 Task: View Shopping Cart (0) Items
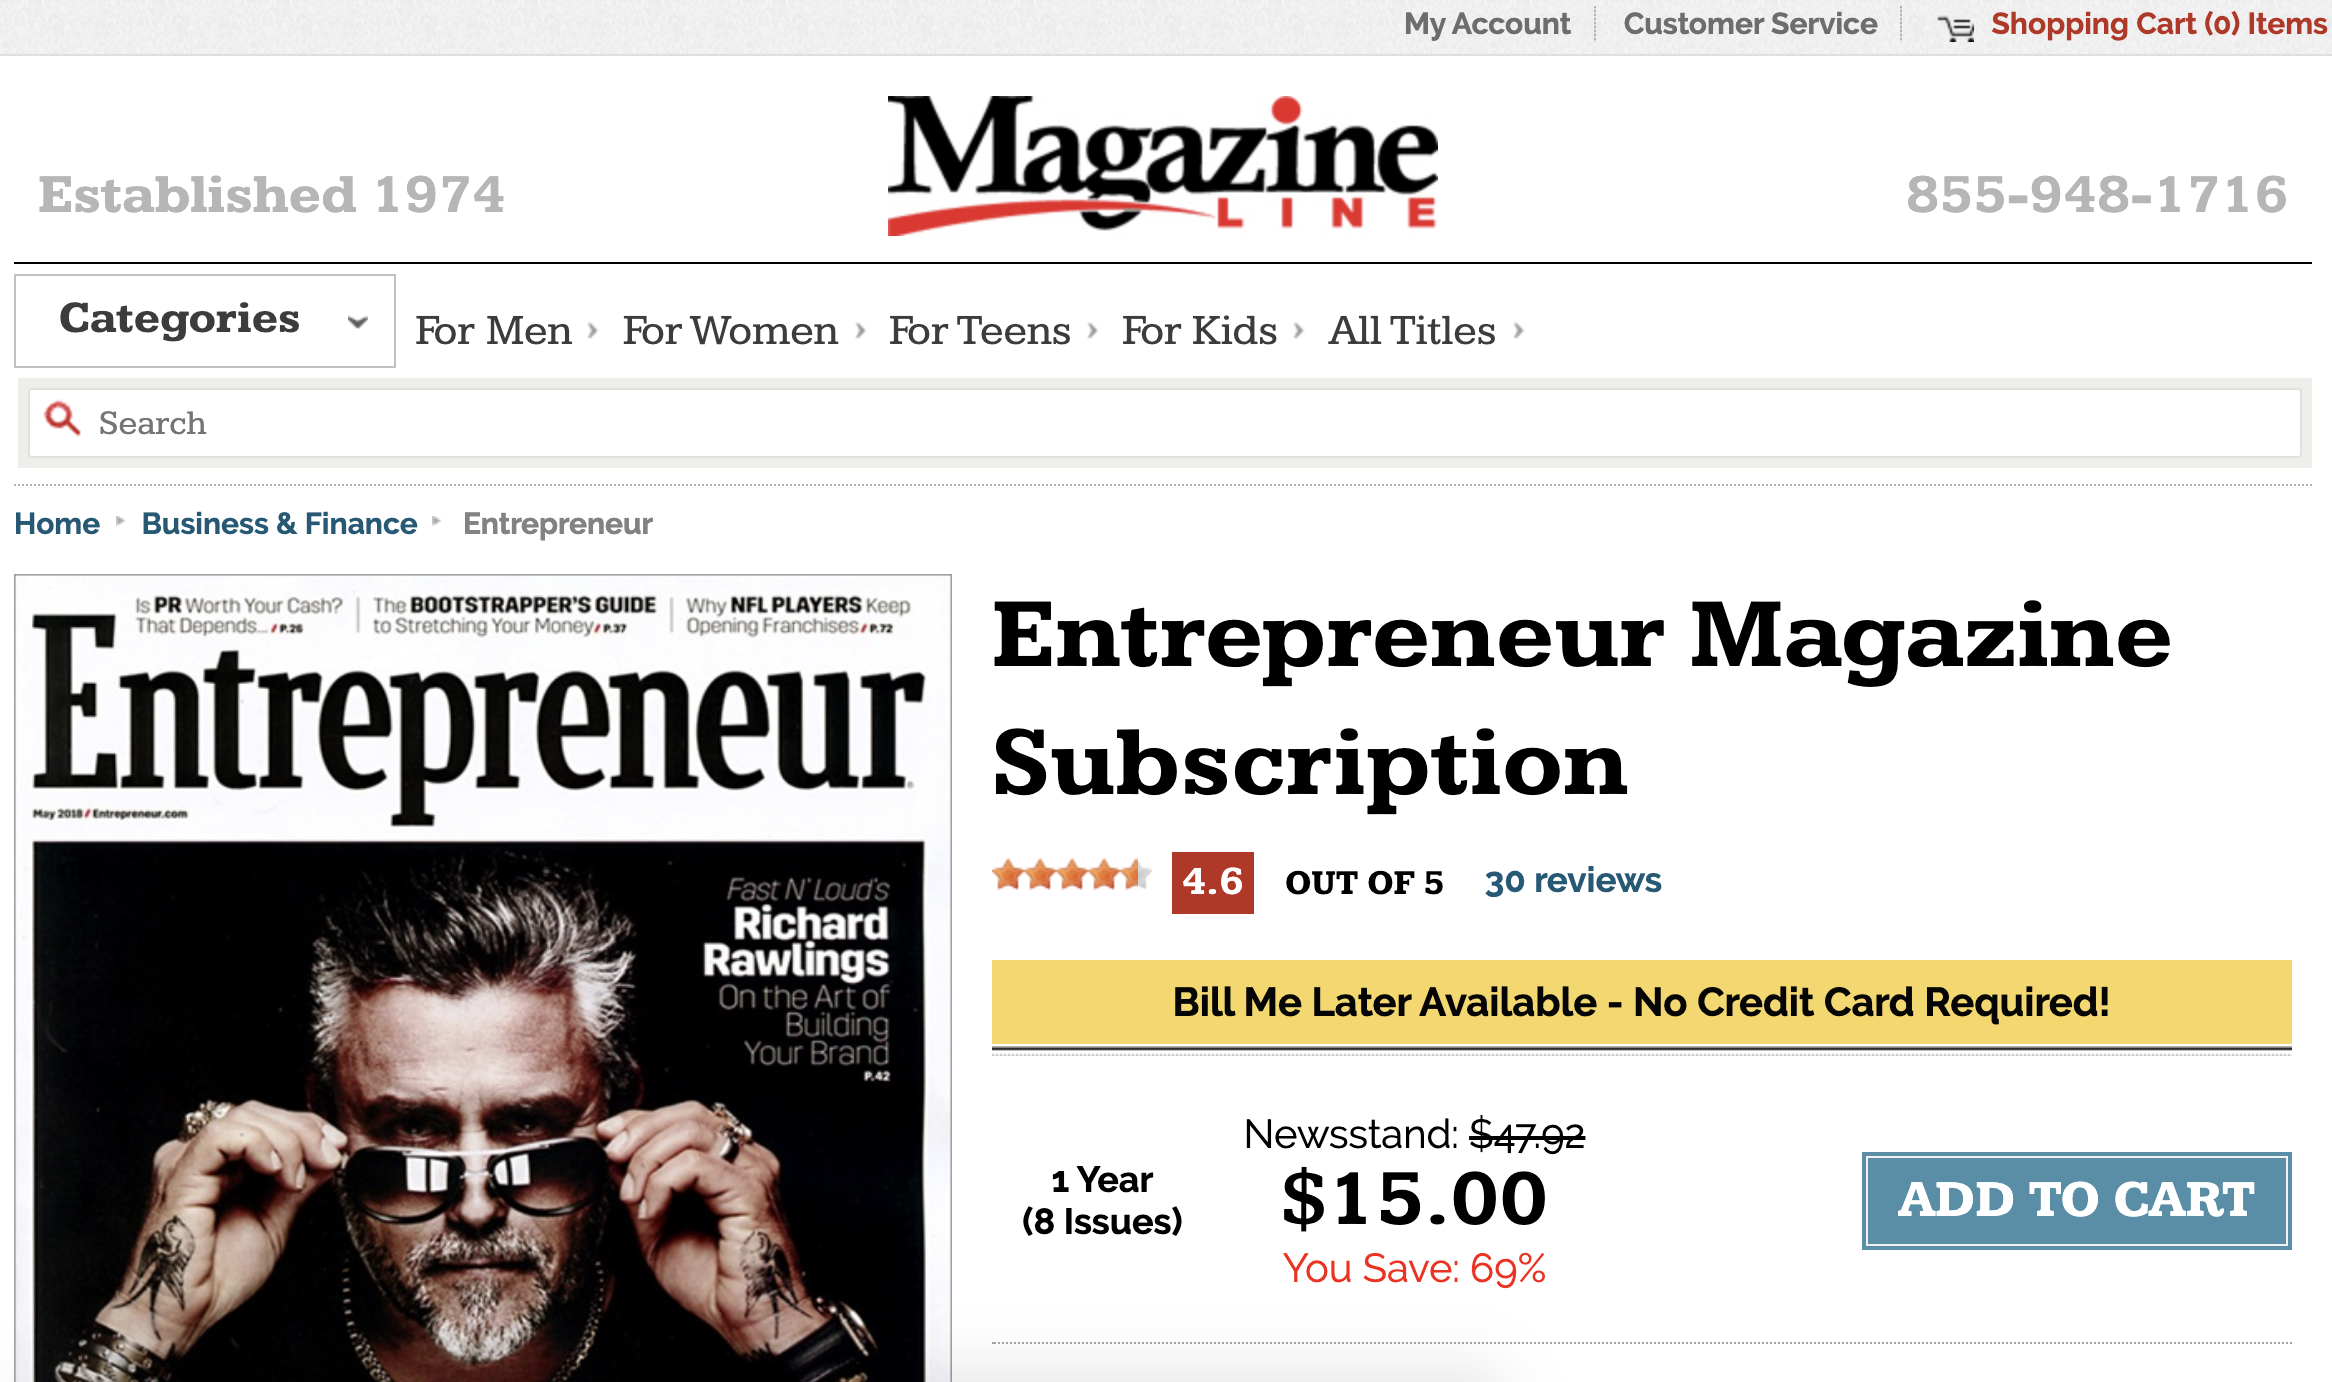(2158, 24)
